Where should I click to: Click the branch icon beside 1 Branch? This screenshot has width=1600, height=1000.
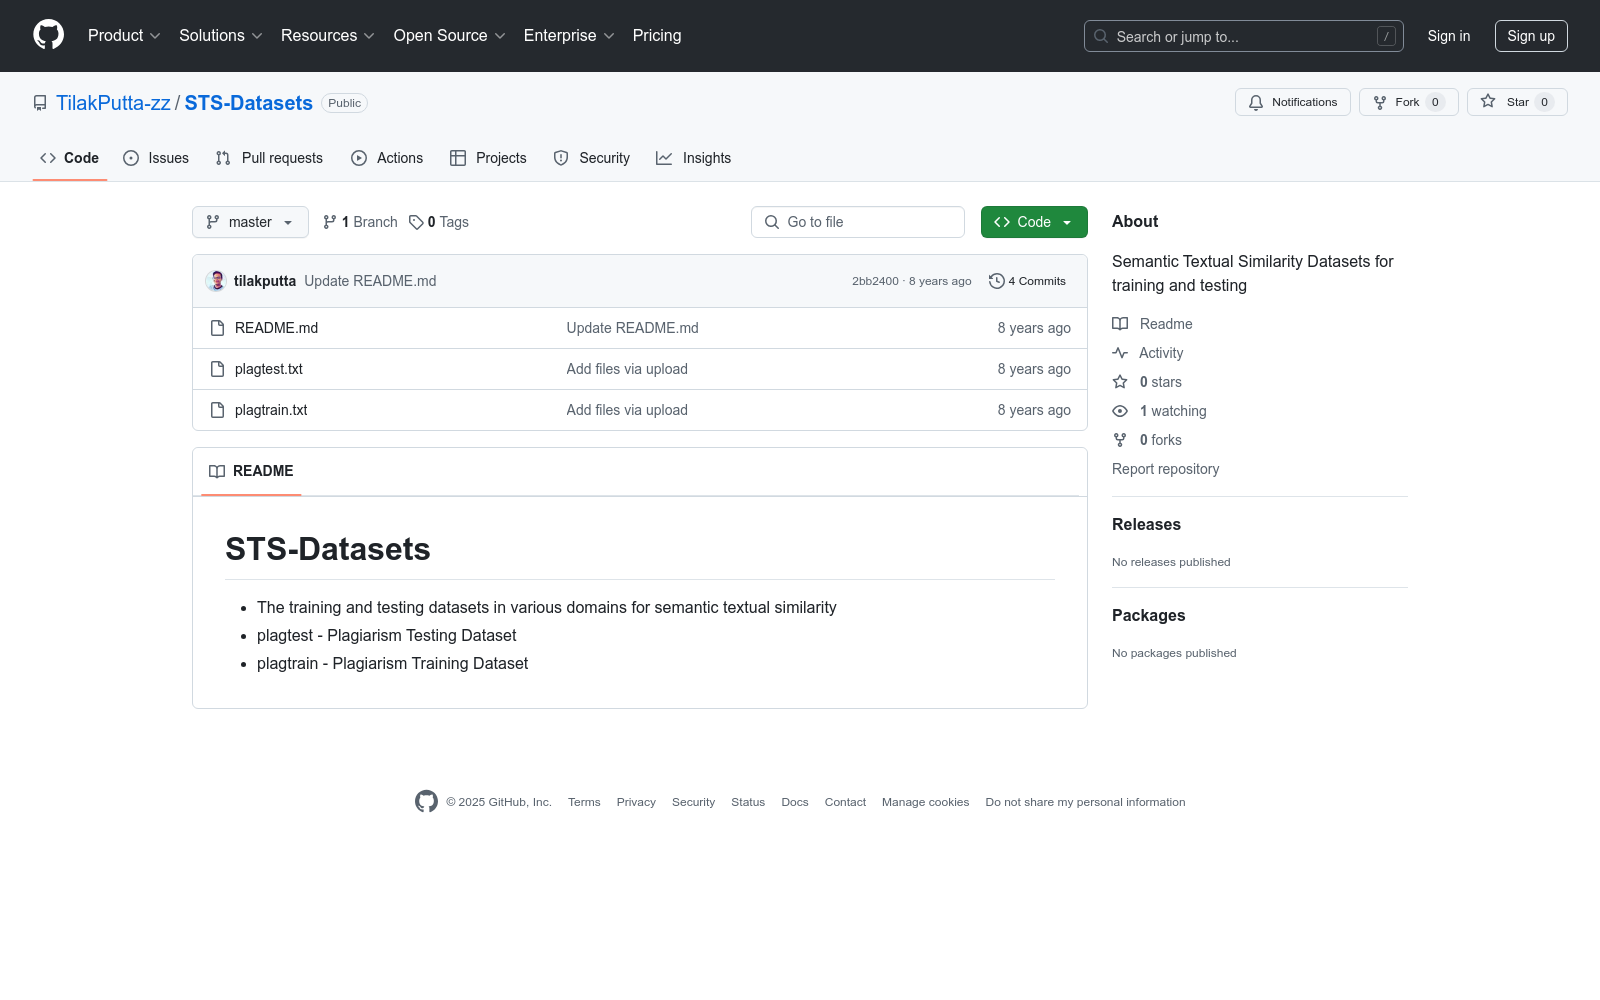330,222
